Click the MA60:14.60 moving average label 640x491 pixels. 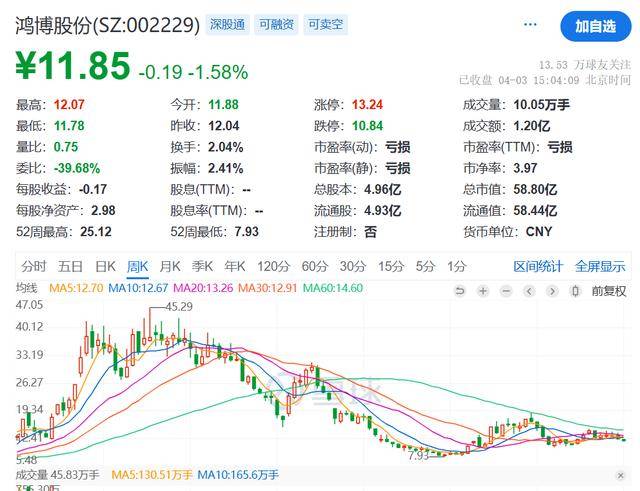[x=333, y=288]
